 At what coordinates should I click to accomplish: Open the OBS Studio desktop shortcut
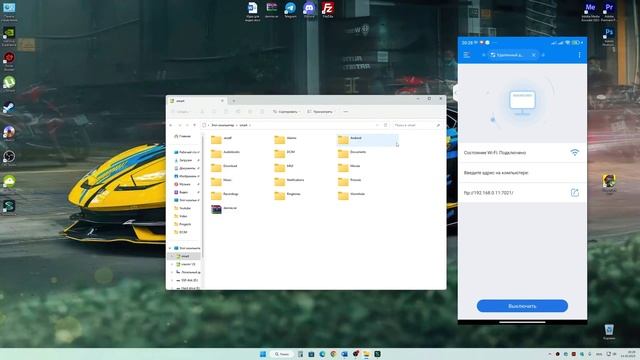click(9, 158)
